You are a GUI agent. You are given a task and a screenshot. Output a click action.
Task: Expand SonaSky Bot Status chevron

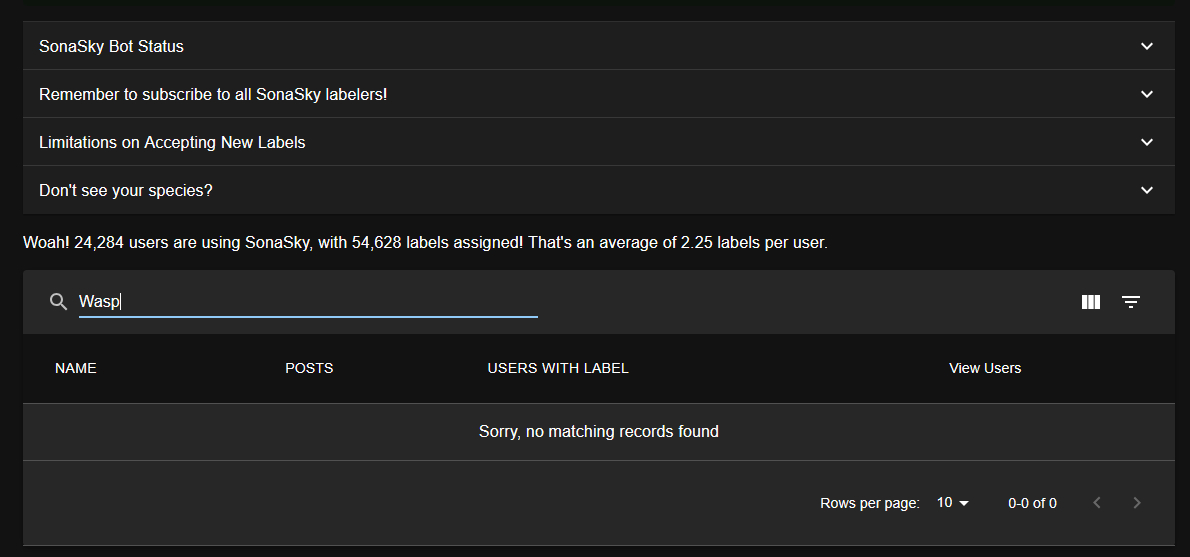coord(1147,46)
